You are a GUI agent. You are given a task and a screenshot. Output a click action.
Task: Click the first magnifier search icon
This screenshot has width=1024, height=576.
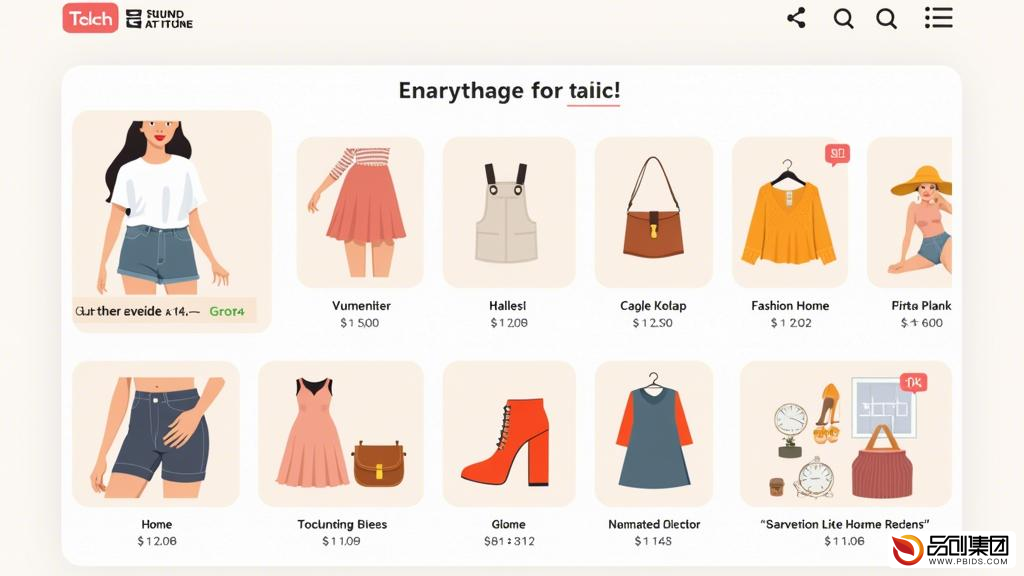(x=843, y=18)
